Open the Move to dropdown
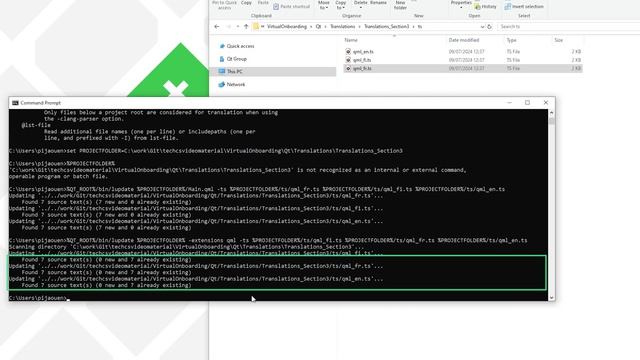The image size is (640, 360). tap(323, 5)
